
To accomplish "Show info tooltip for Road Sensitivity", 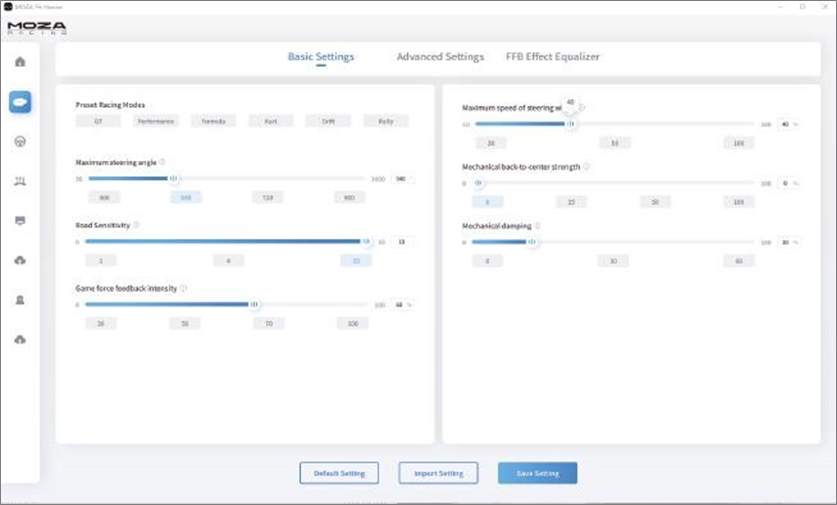I will tap(136, 225).
